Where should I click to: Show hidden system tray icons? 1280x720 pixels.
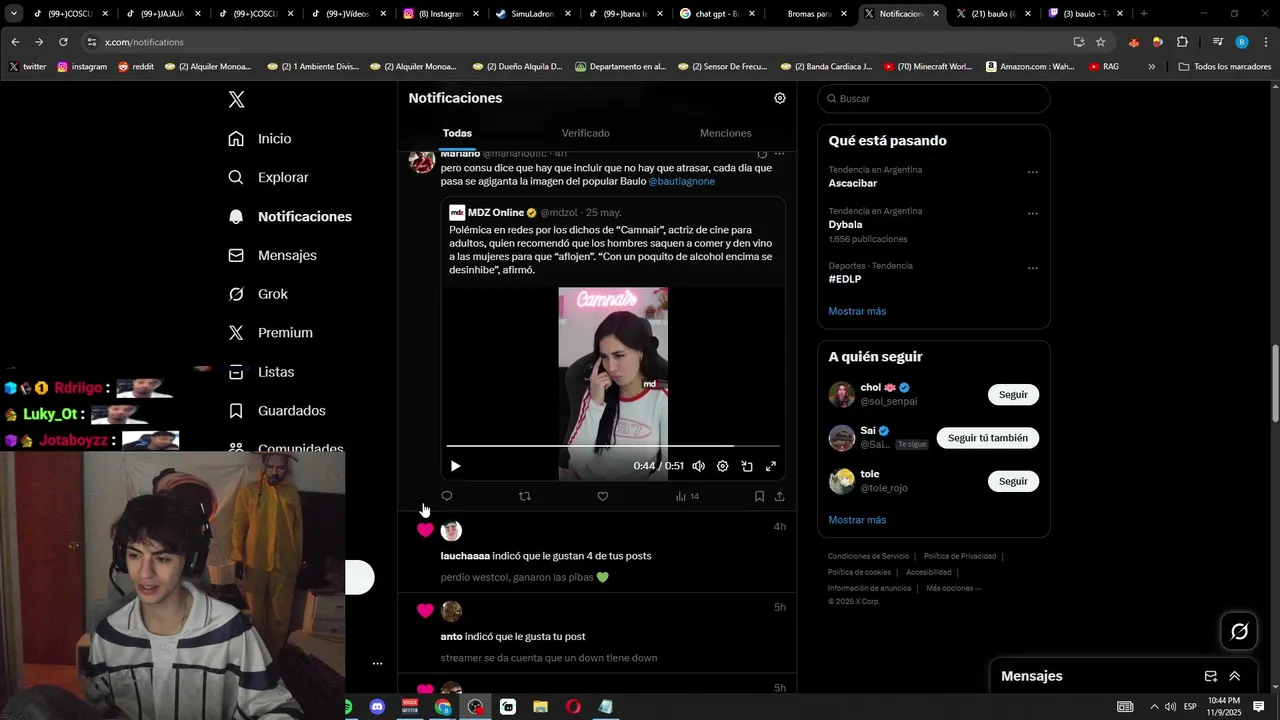tap(1153, 707)
